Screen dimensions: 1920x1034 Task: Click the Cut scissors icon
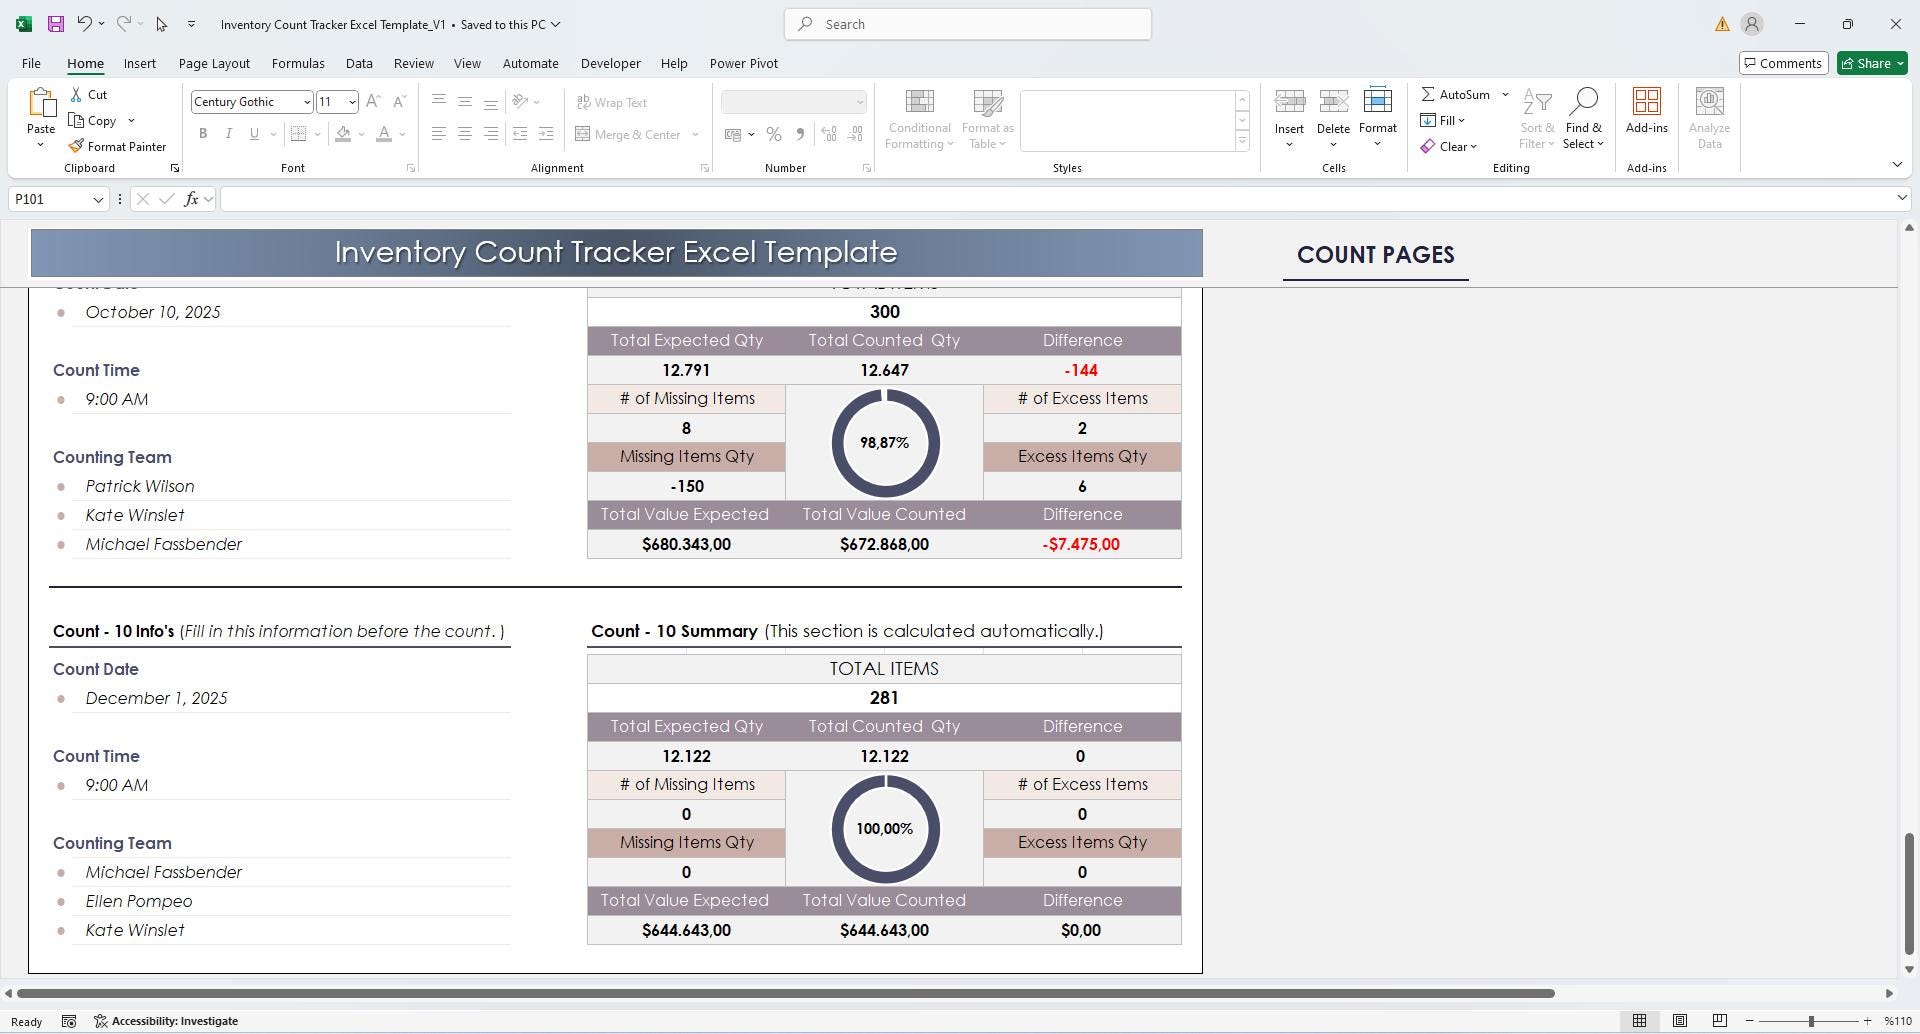point(77,95)
